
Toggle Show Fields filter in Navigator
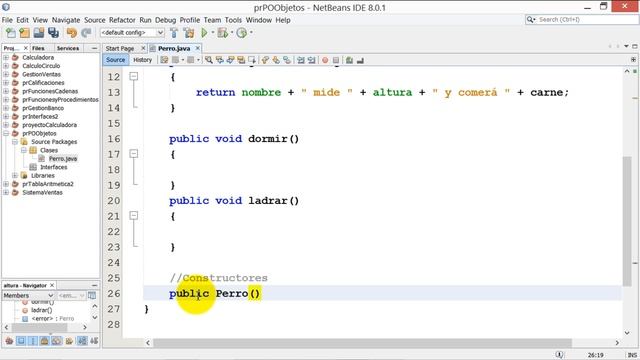click(x=21, y=340)
